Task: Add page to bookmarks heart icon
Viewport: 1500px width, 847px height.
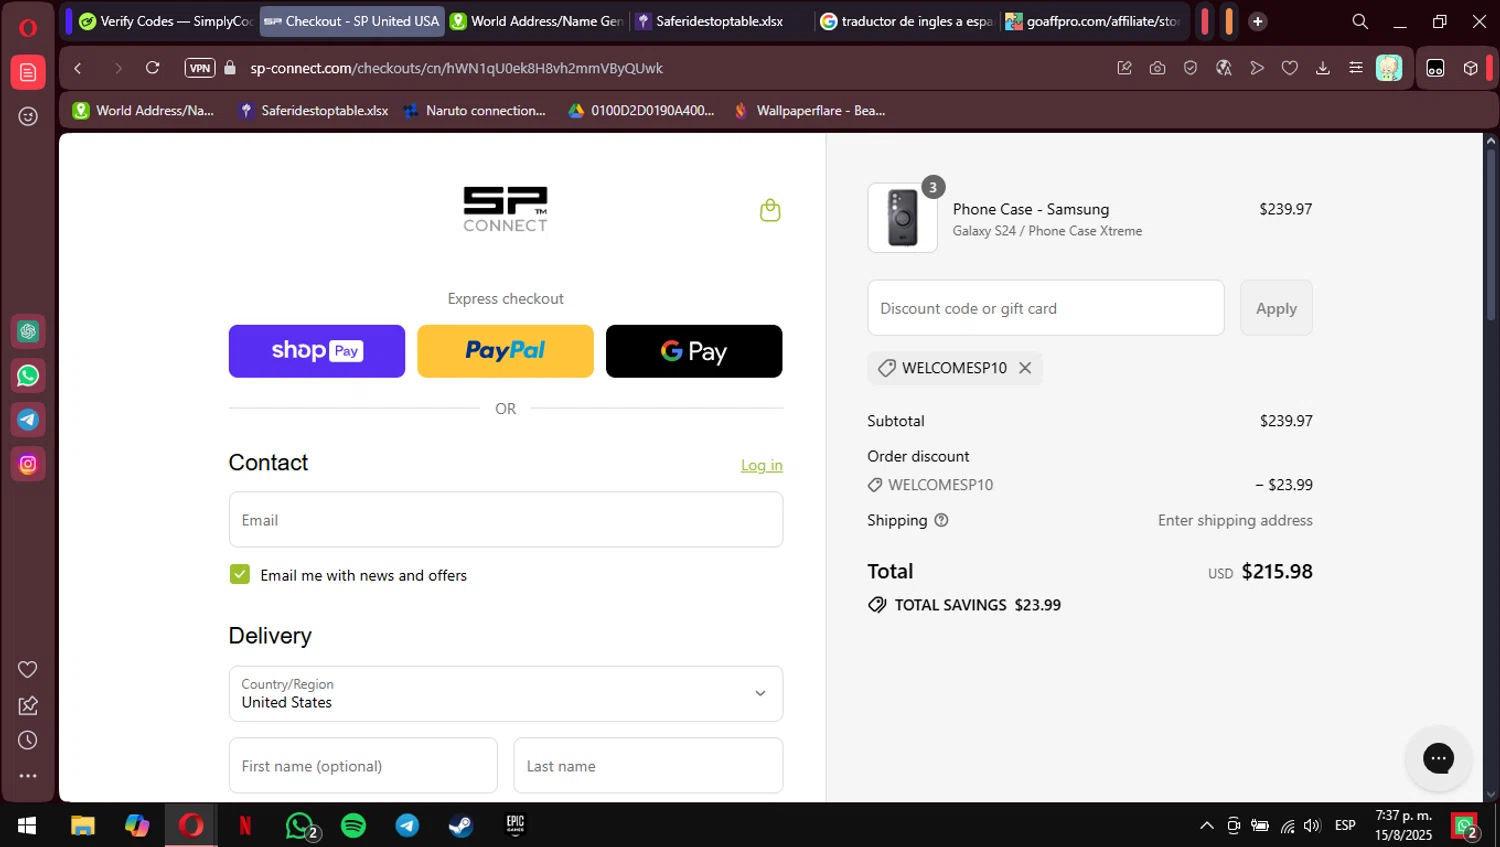Action: pos(1289,68)
